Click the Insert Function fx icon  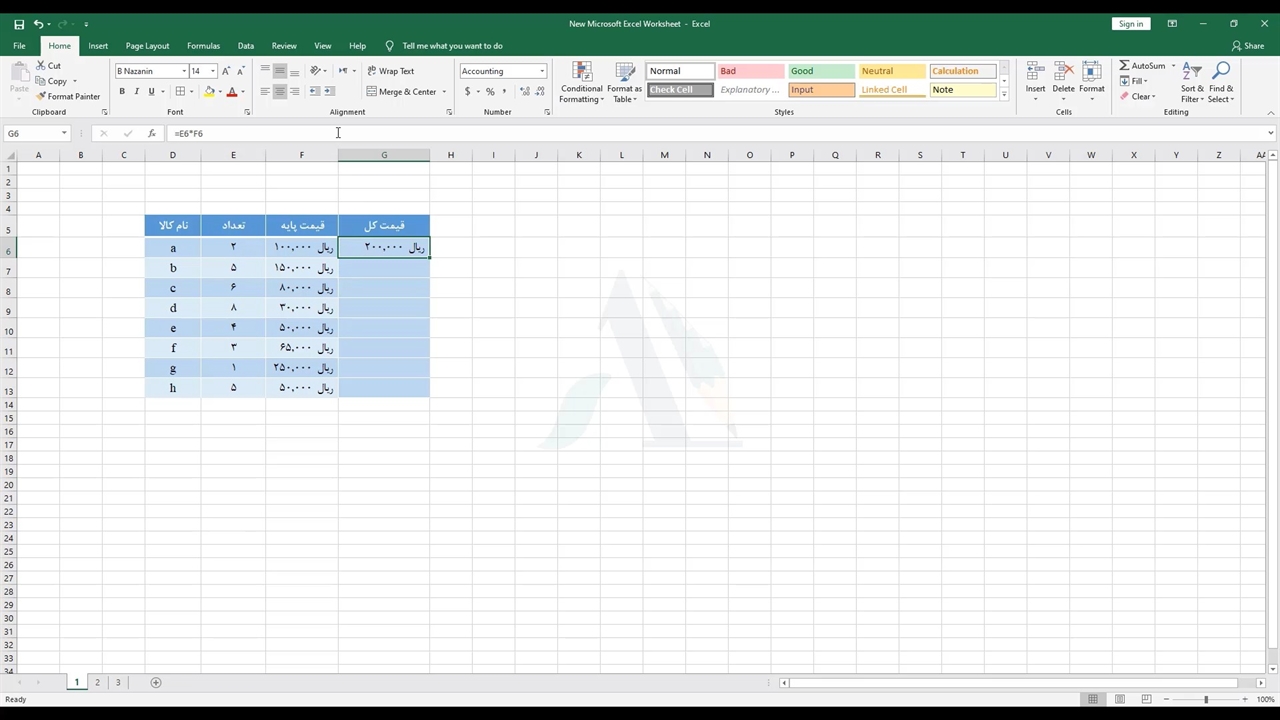[x=152, y=133]
